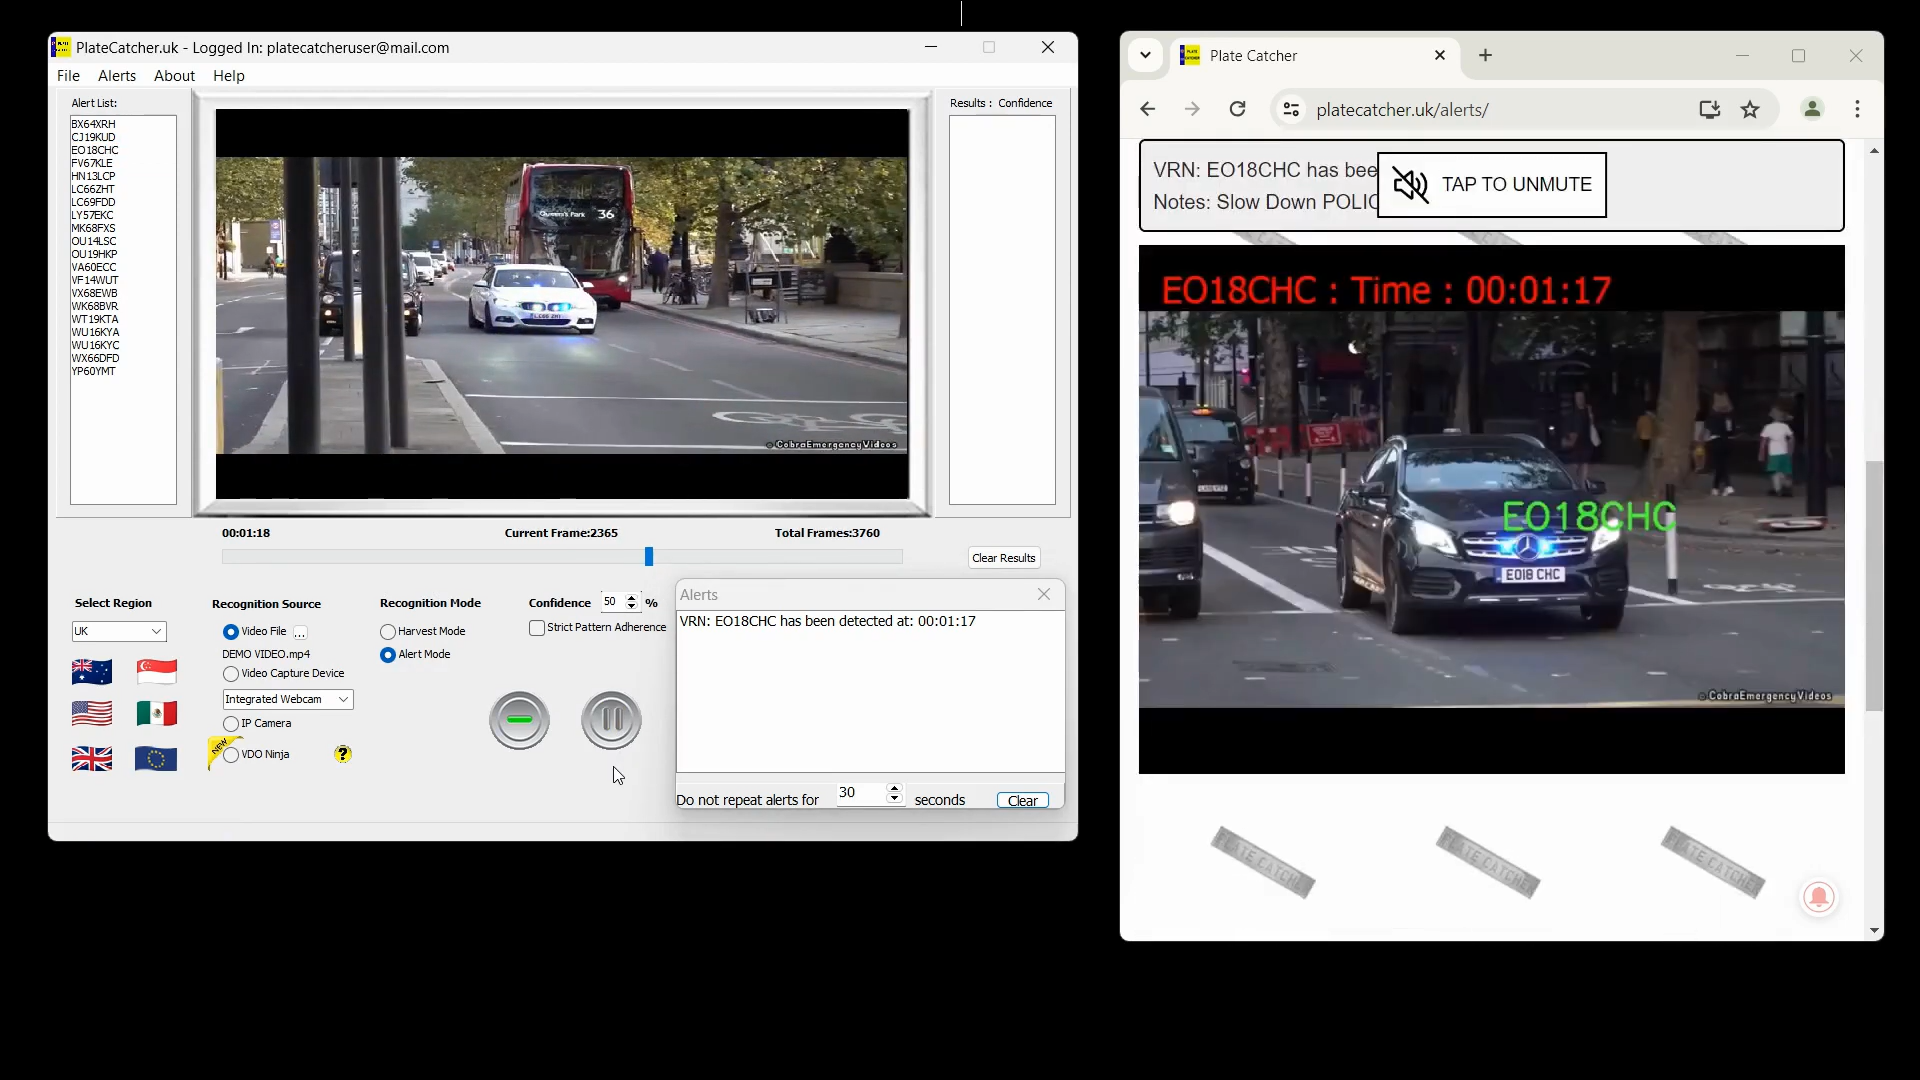Image resolution: width=1920 pixels, height=1080 pixels.
Task: Tap to unmute the browser video
Action: point(1492,185)
